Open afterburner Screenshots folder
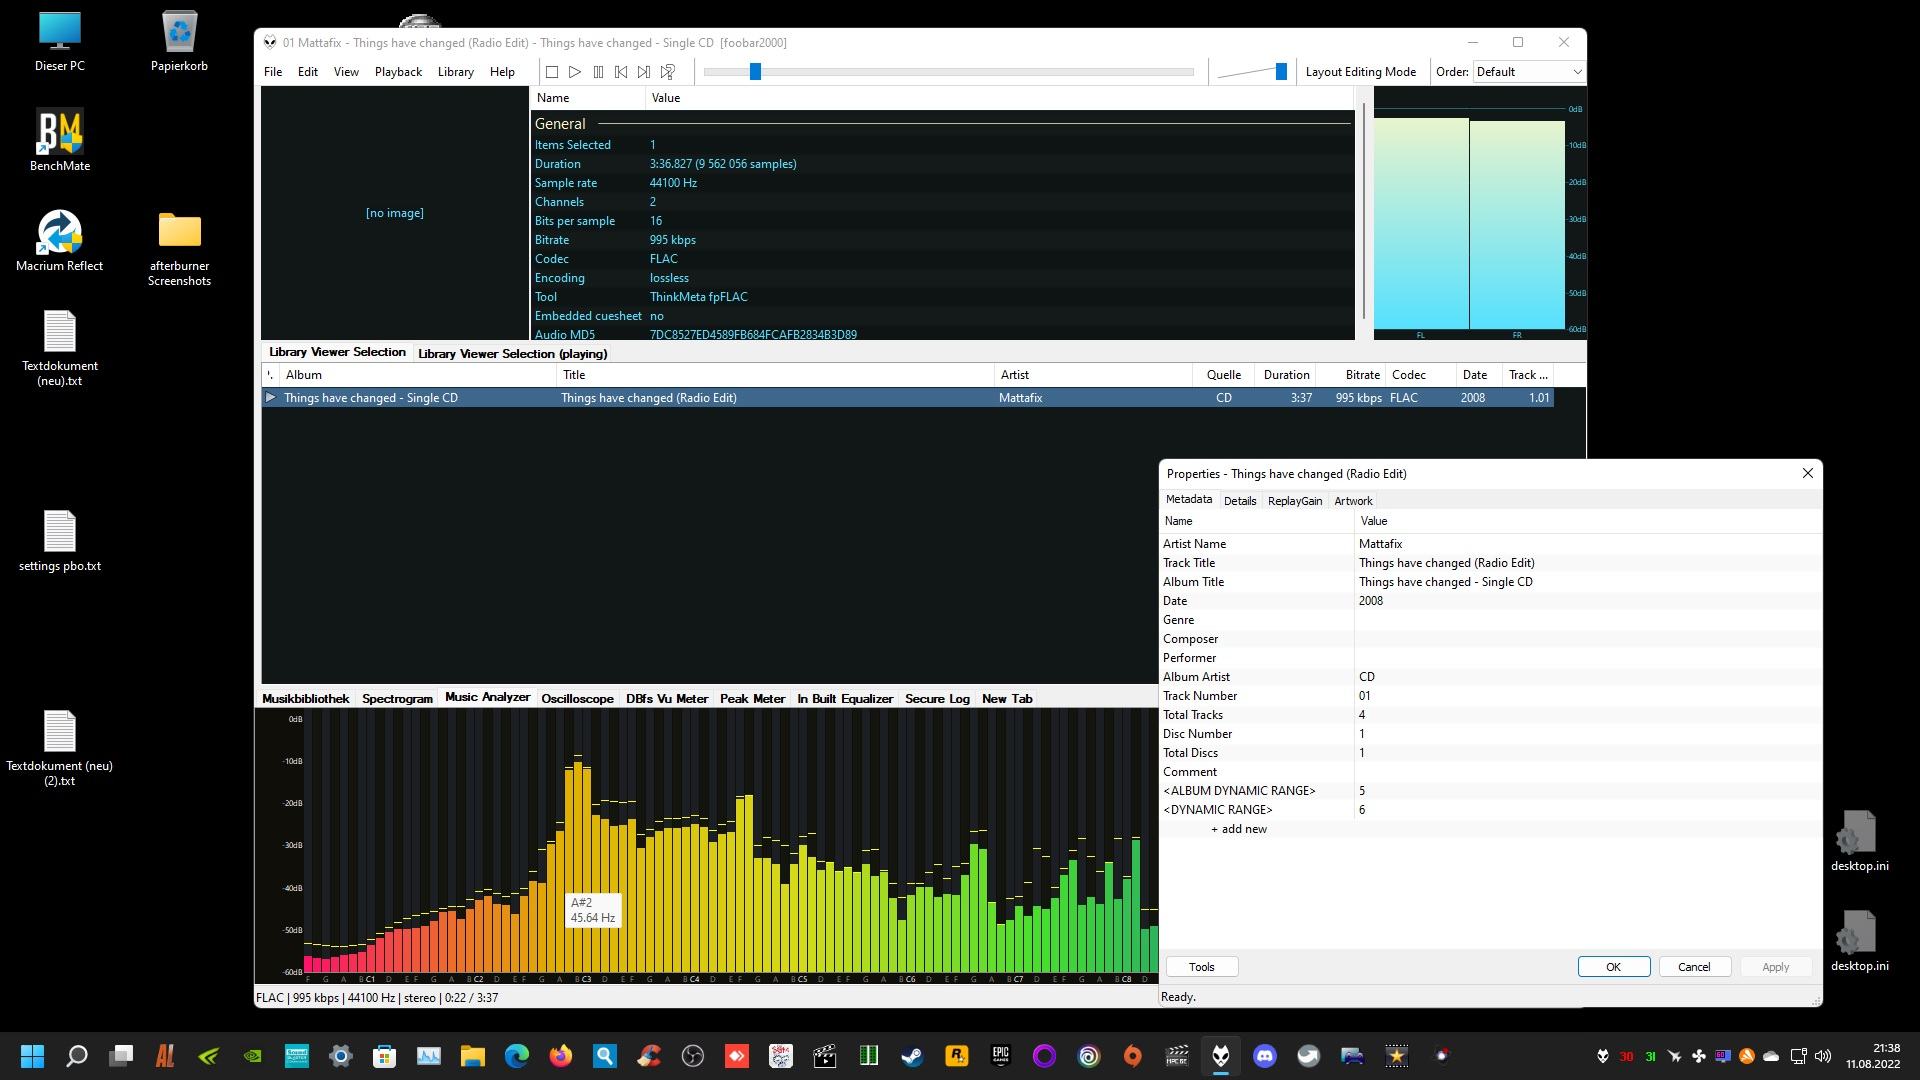The image size is (1920, 1080). click(x=179, y=248)
